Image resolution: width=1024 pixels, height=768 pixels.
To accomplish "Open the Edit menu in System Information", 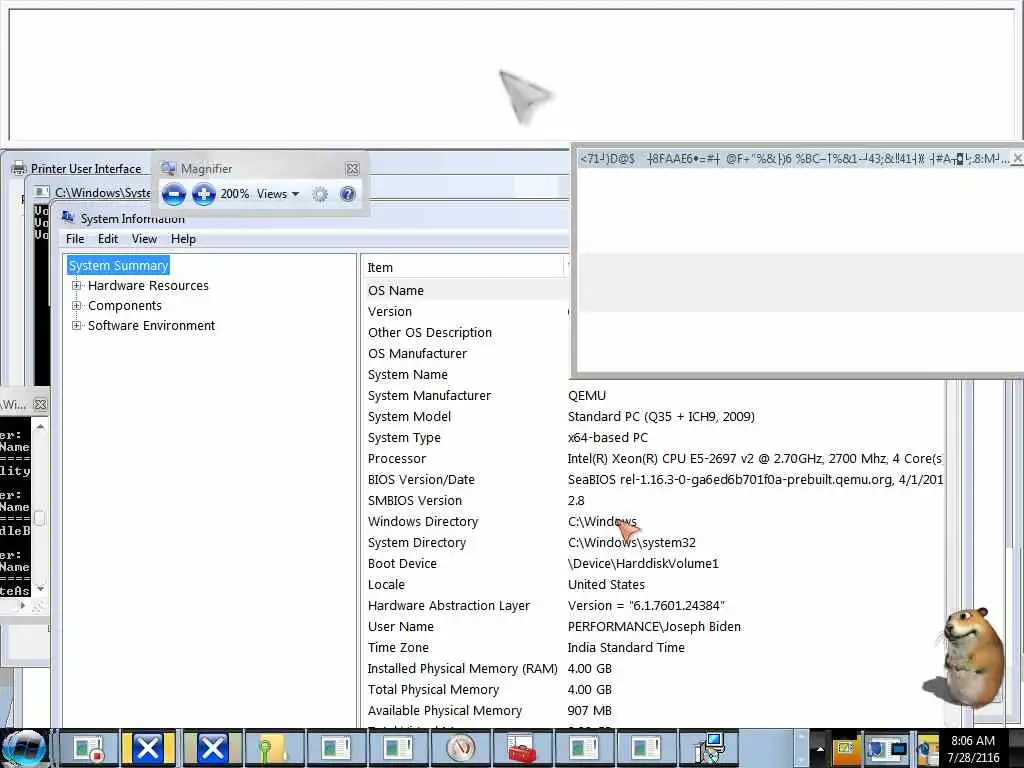I will pyautogui.click(x=108, y=239).
